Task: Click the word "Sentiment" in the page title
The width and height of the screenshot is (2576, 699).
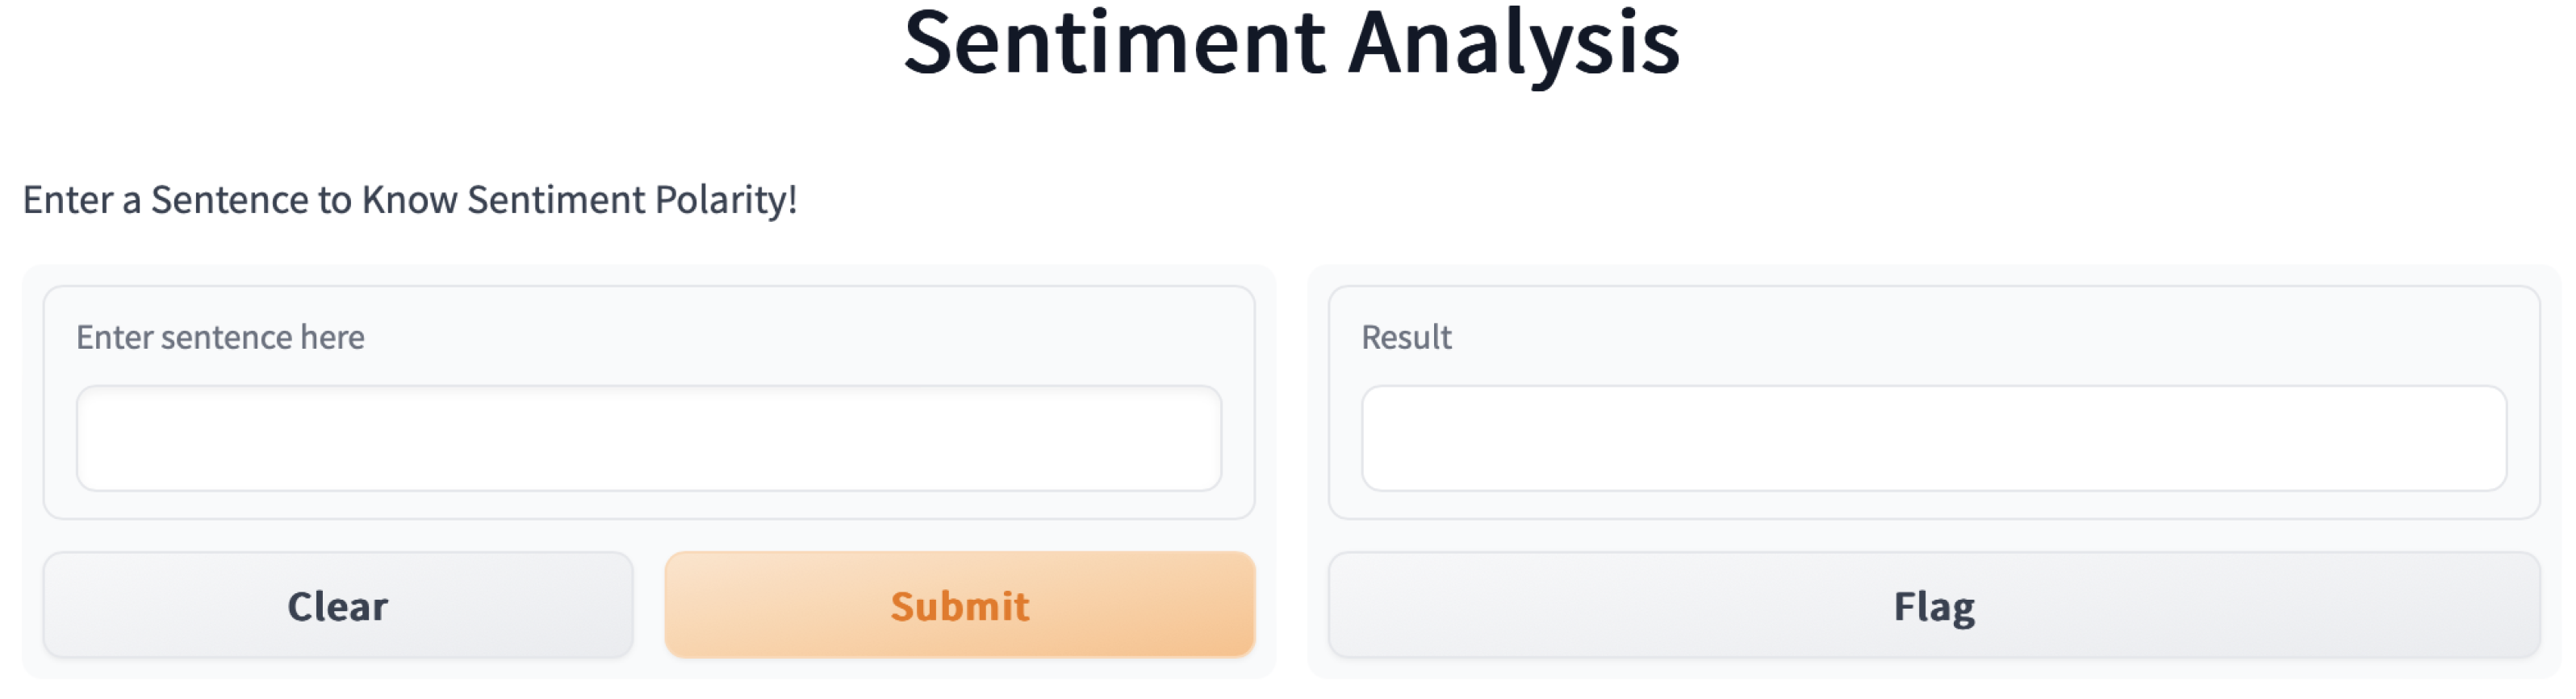Action: 1114,44
